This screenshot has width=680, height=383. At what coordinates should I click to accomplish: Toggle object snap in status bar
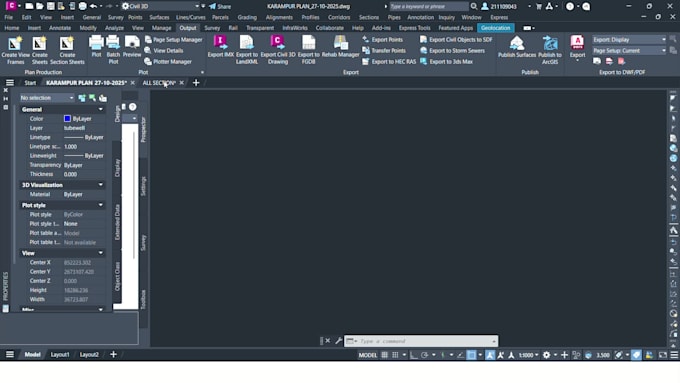[471, 355]
